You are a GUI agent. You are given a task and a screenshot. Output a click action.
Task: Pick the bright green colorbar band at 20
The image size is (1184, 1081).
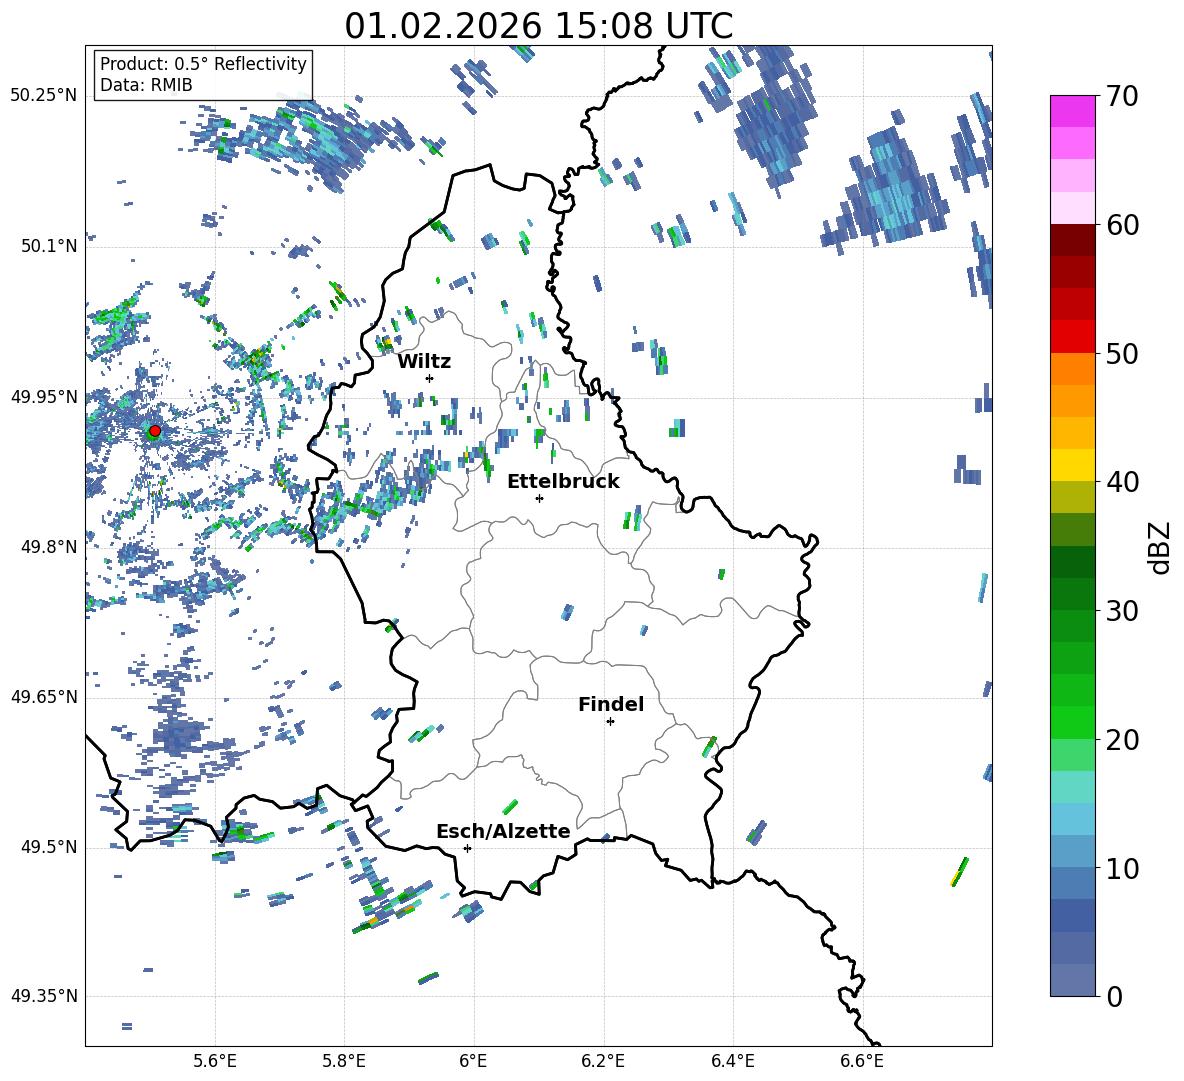click(x=1073, y=723)
